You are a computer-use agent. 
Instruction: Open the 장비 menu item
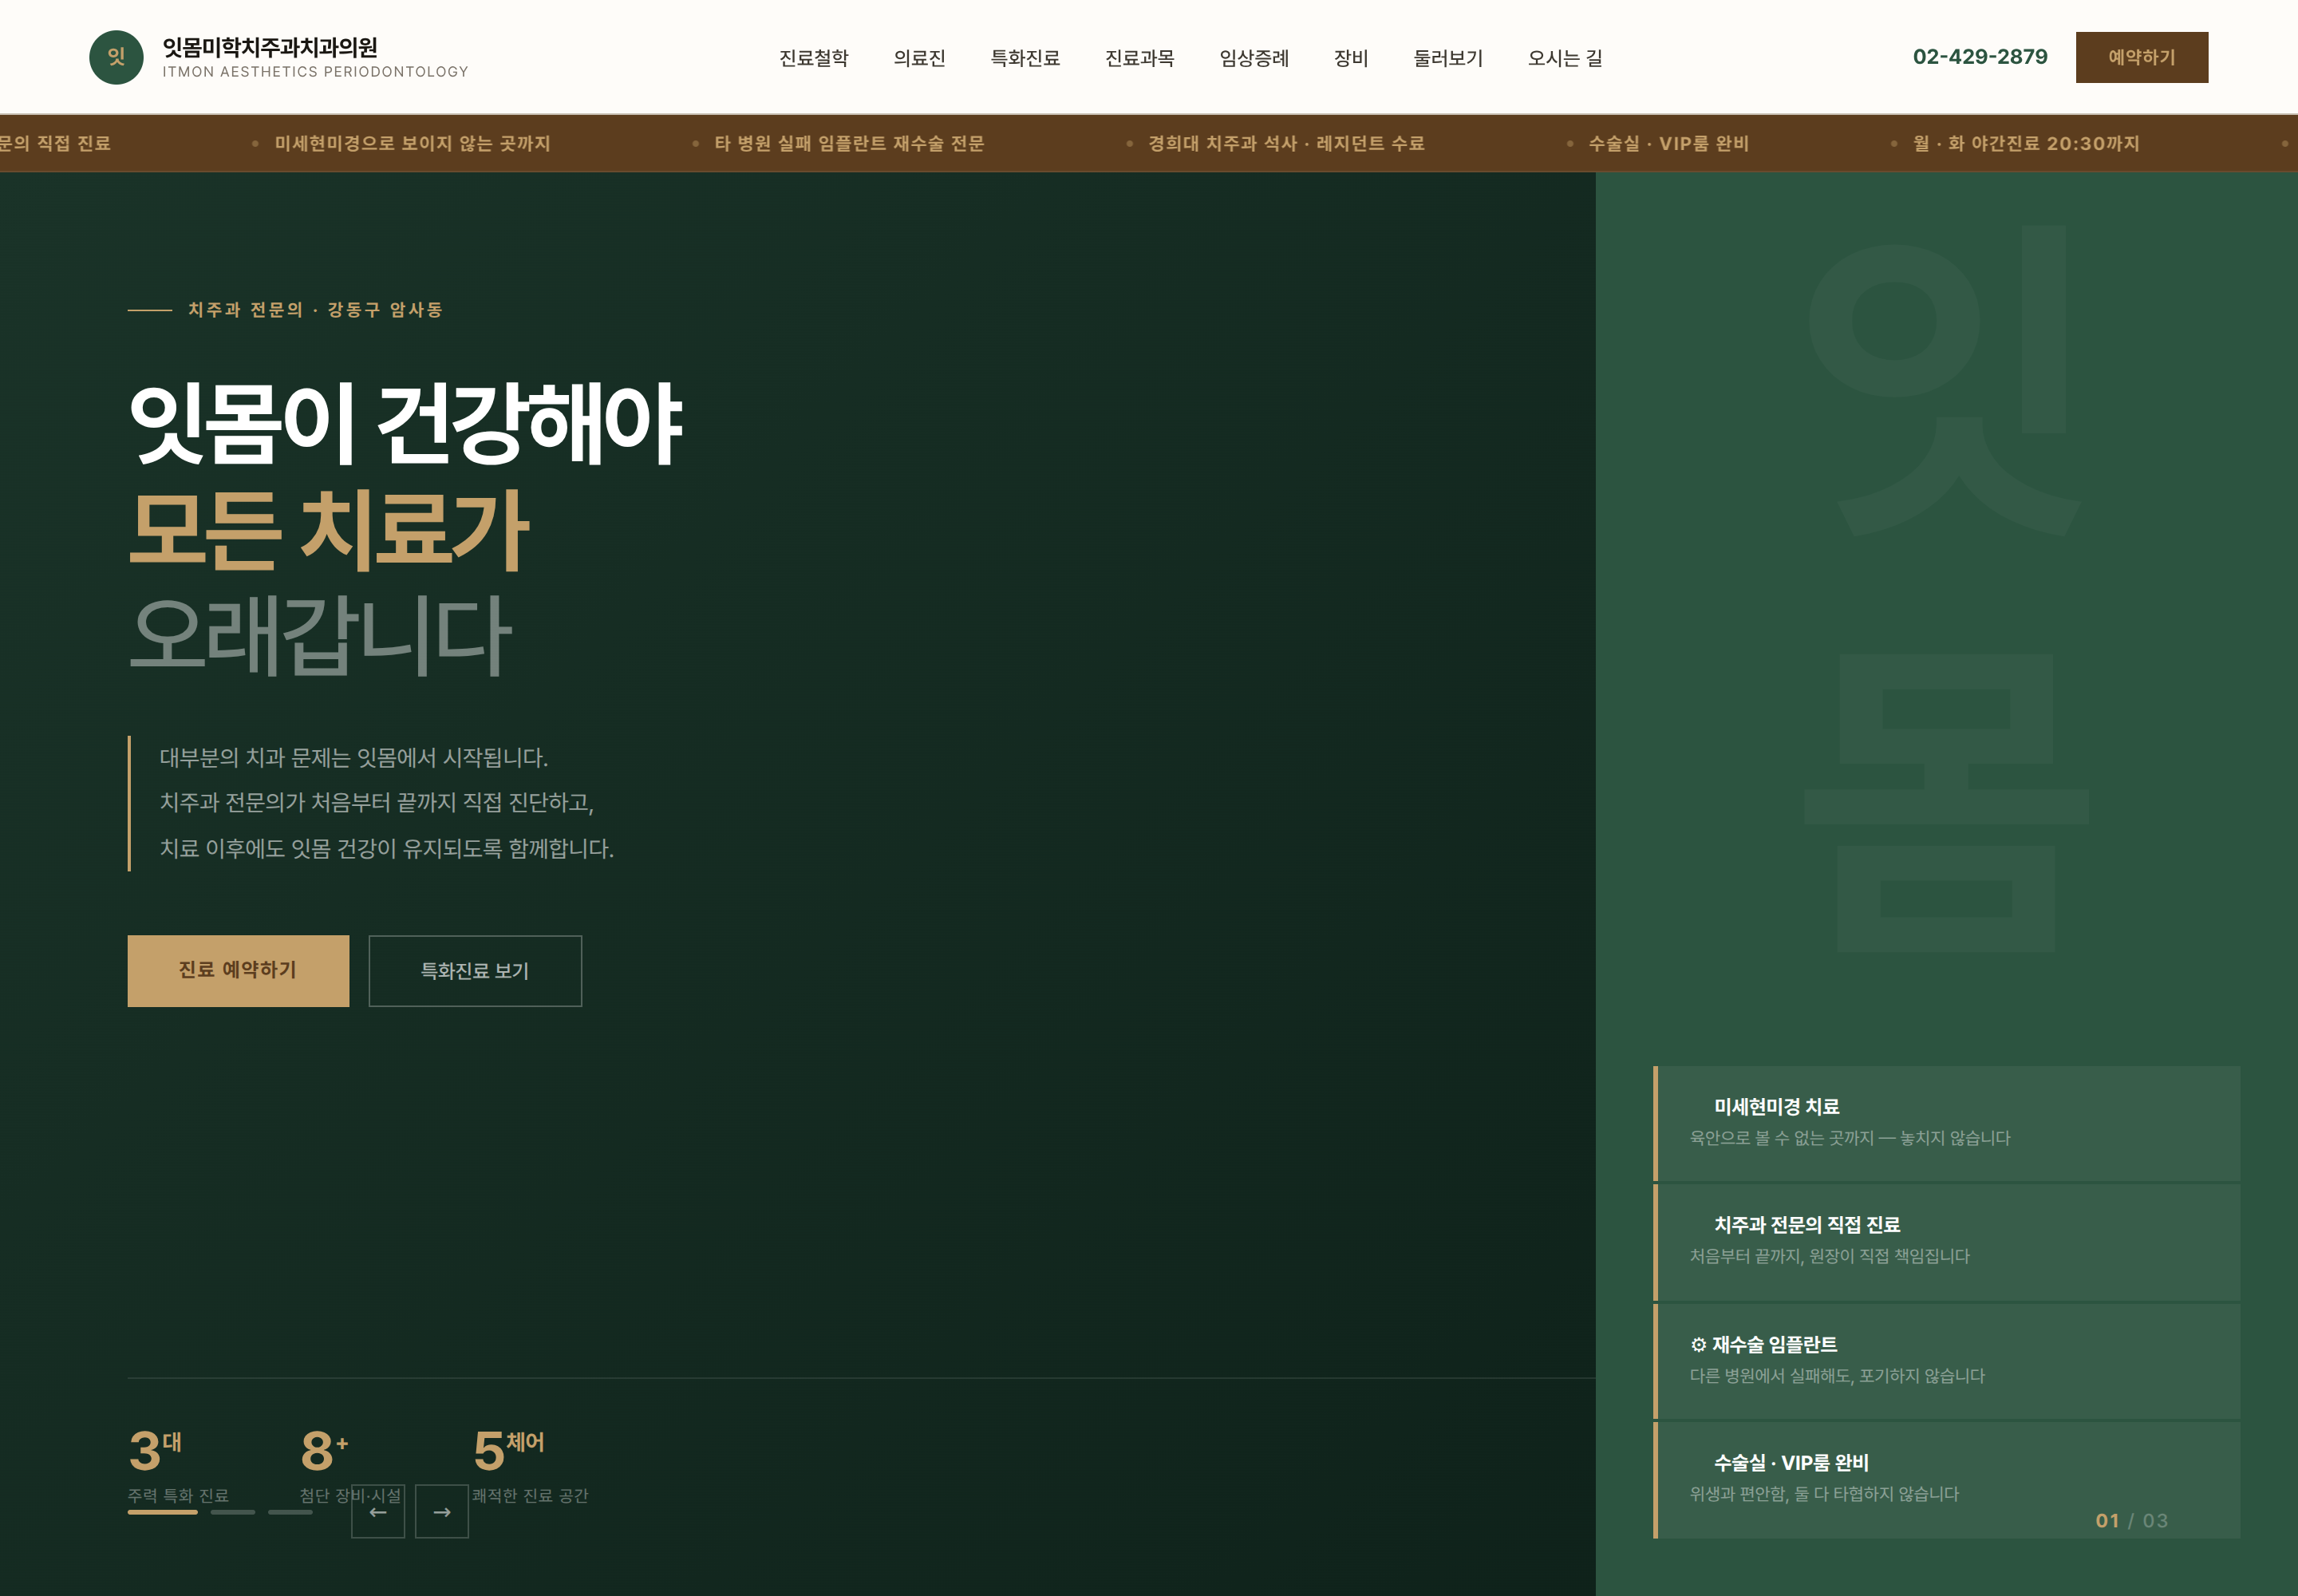[x=1351, y=58]
